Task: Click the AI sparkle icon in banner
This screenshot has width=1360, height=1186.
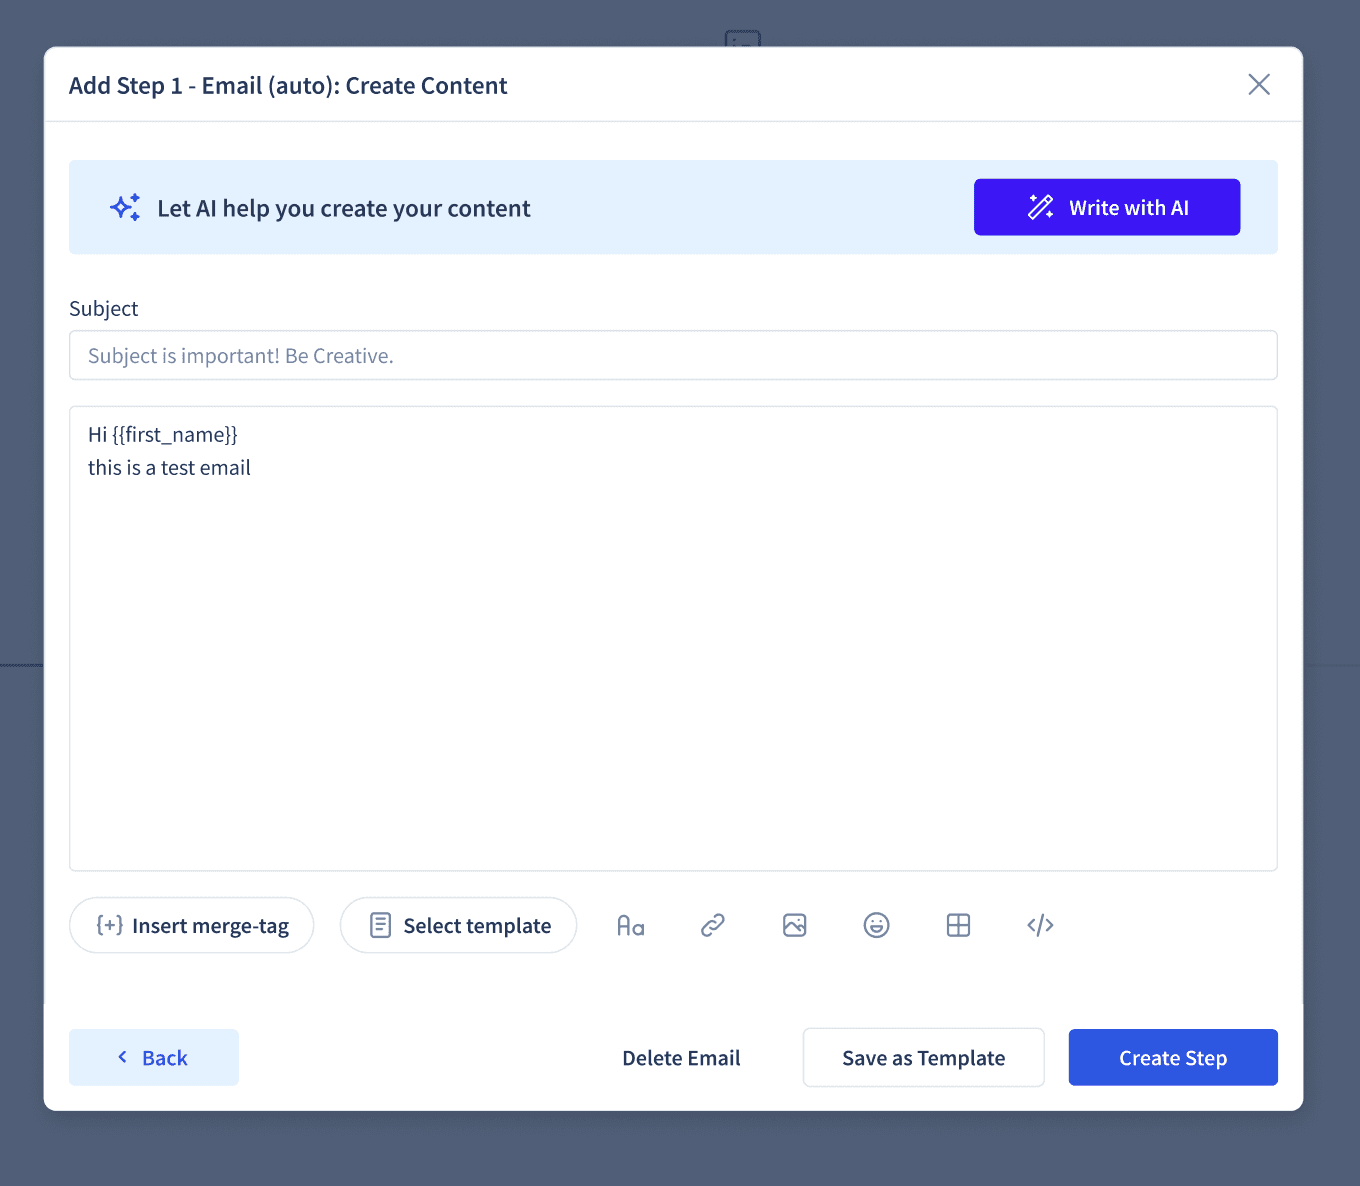Action: click(125, 207)
